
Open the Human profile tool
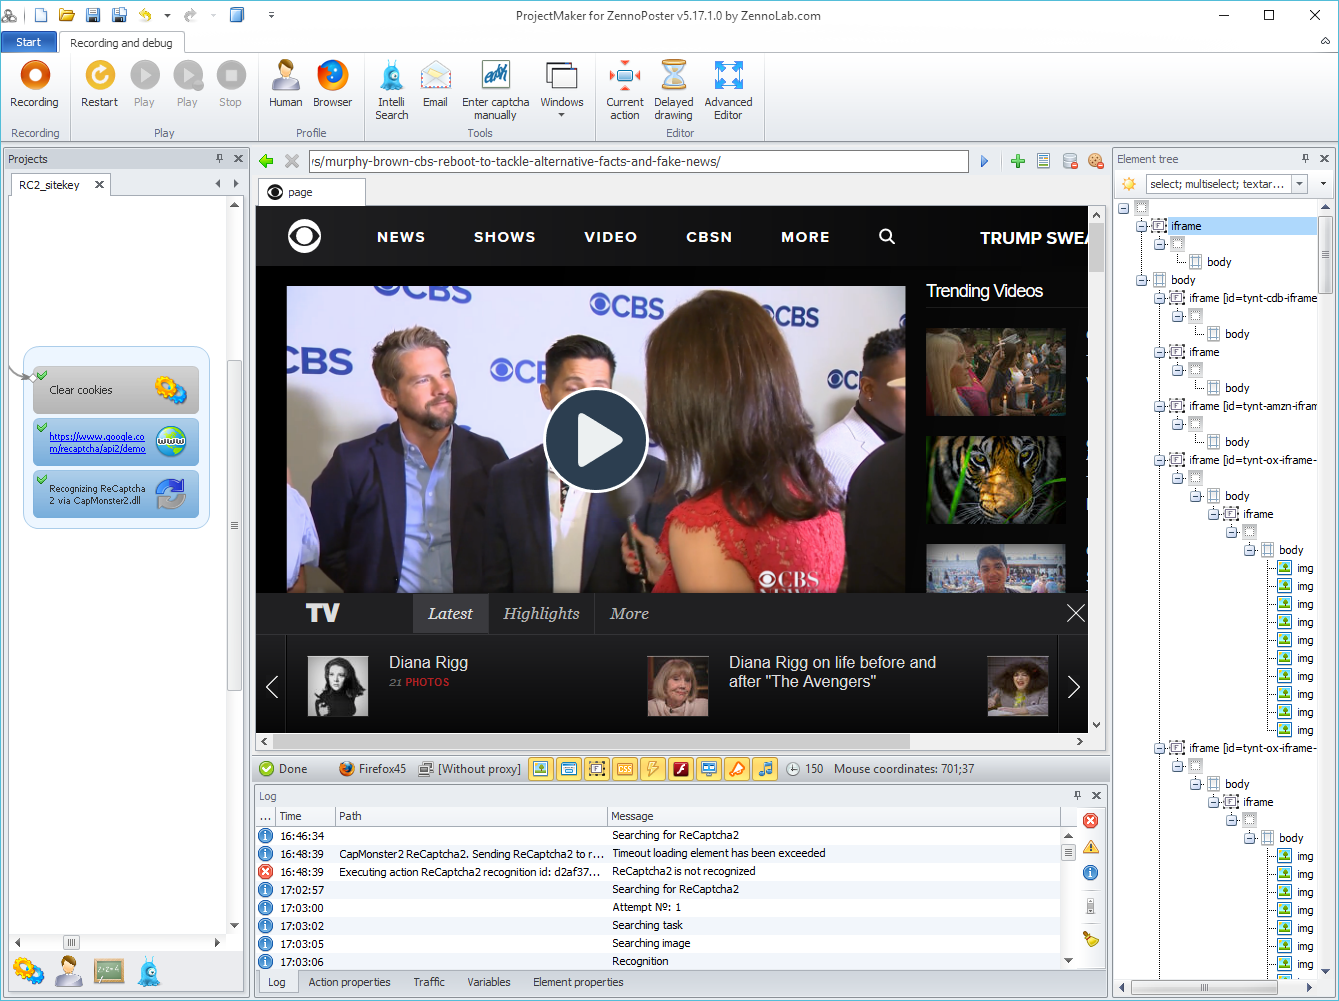tap(285, 85)
